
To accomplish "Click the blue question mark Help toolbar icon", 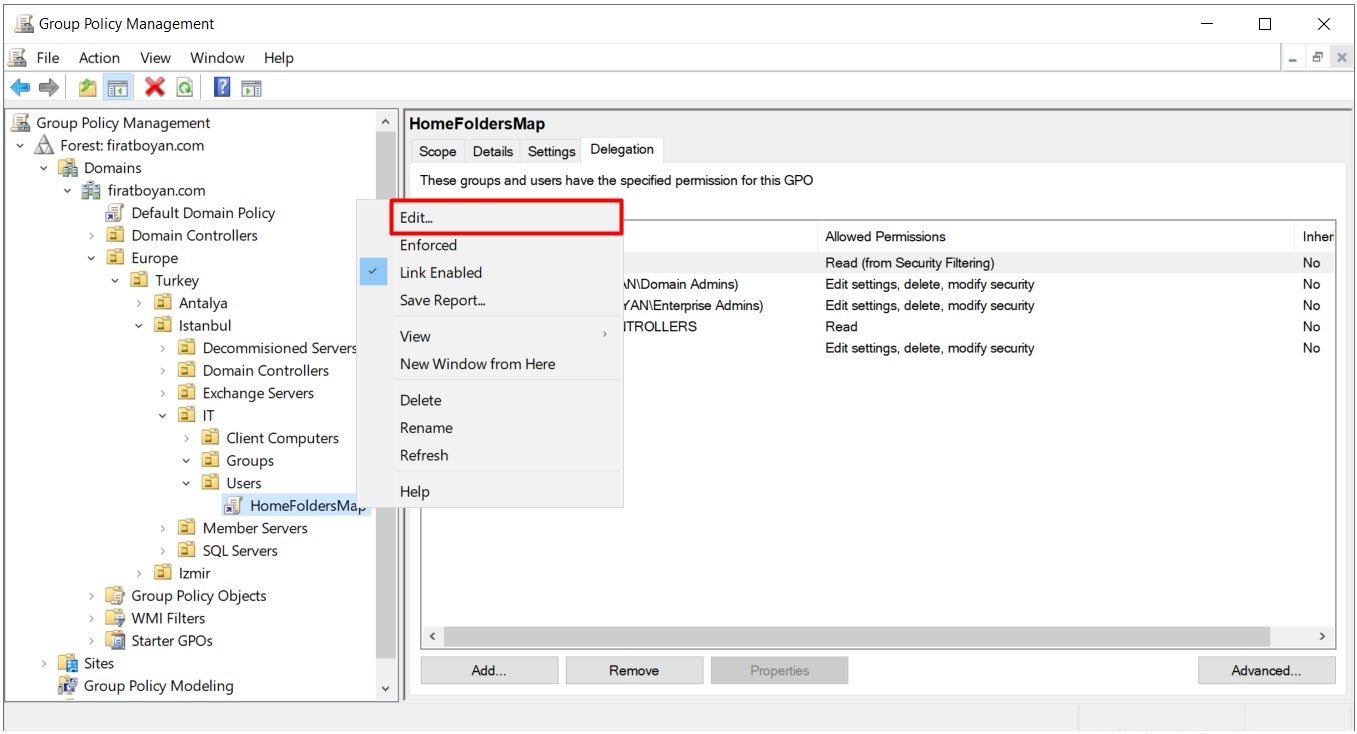I will click(222, 88).
